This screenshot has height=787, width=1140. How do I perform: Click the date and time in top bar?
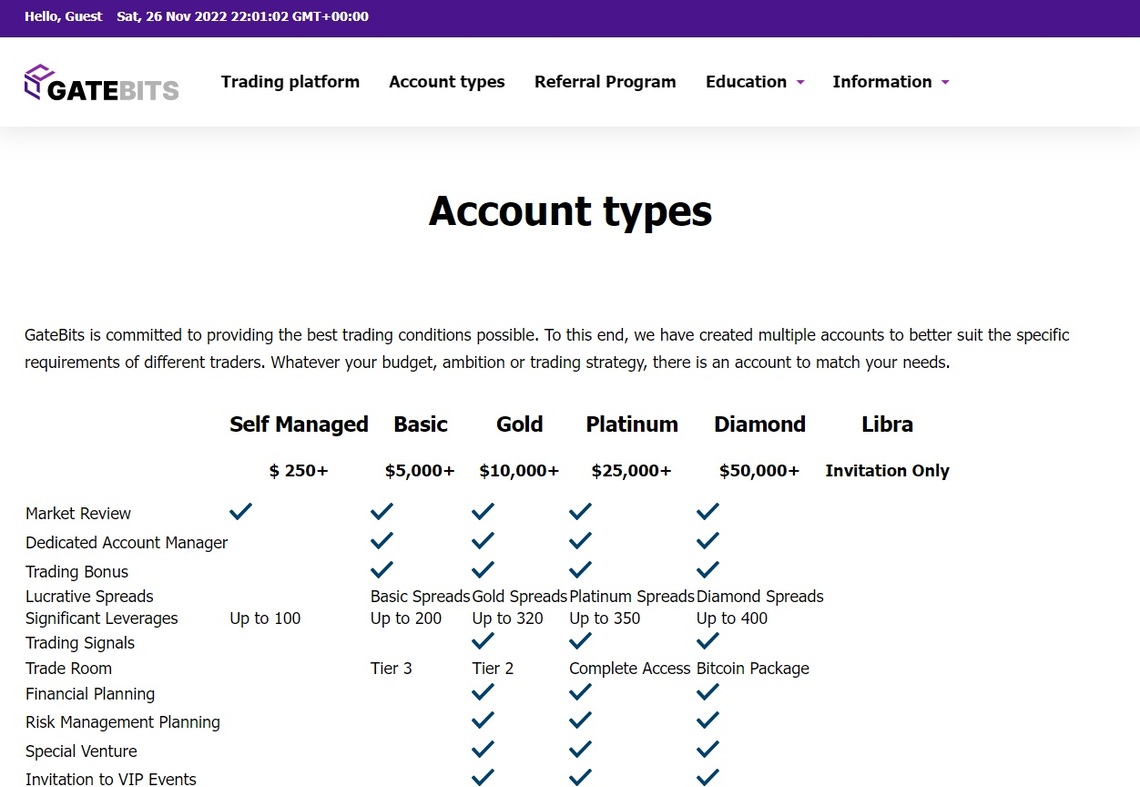(243, 16)
